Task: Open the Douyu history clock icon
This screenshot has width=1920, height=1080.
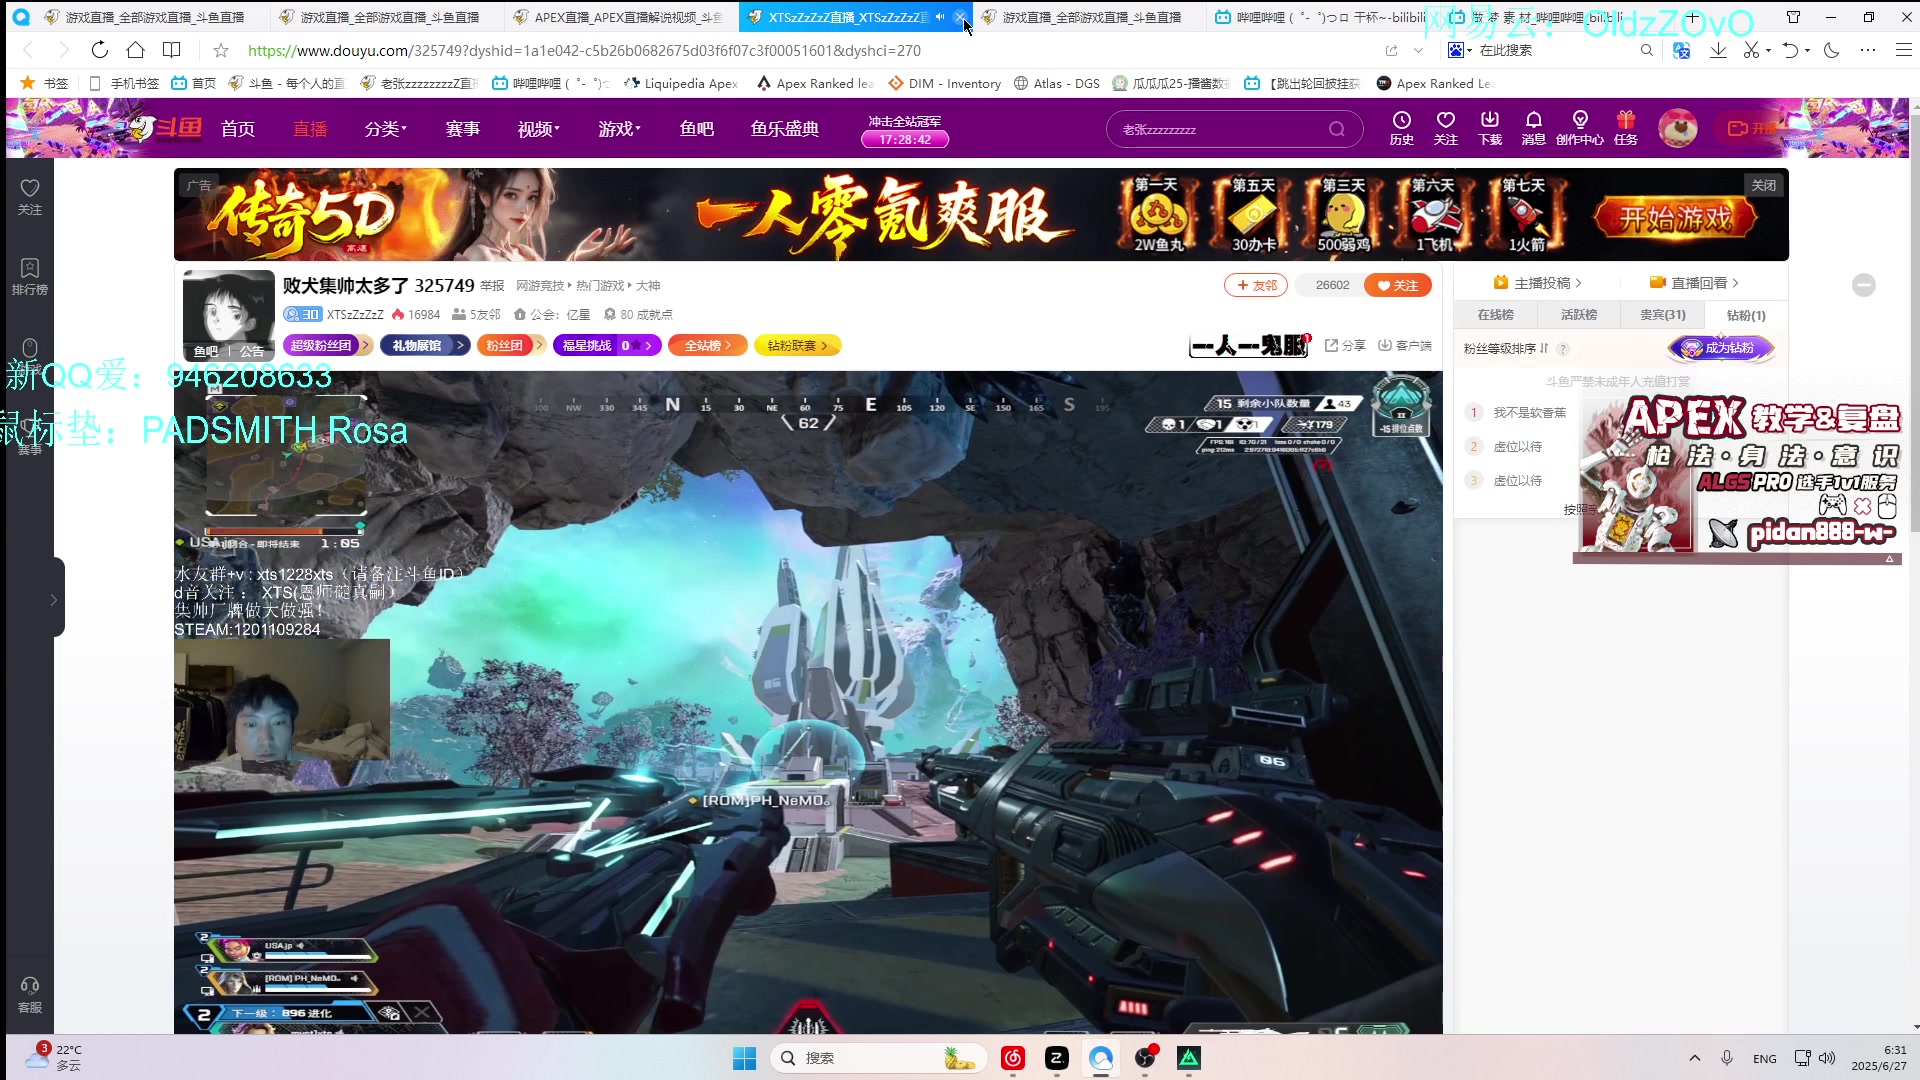Action: (1402, 128)
